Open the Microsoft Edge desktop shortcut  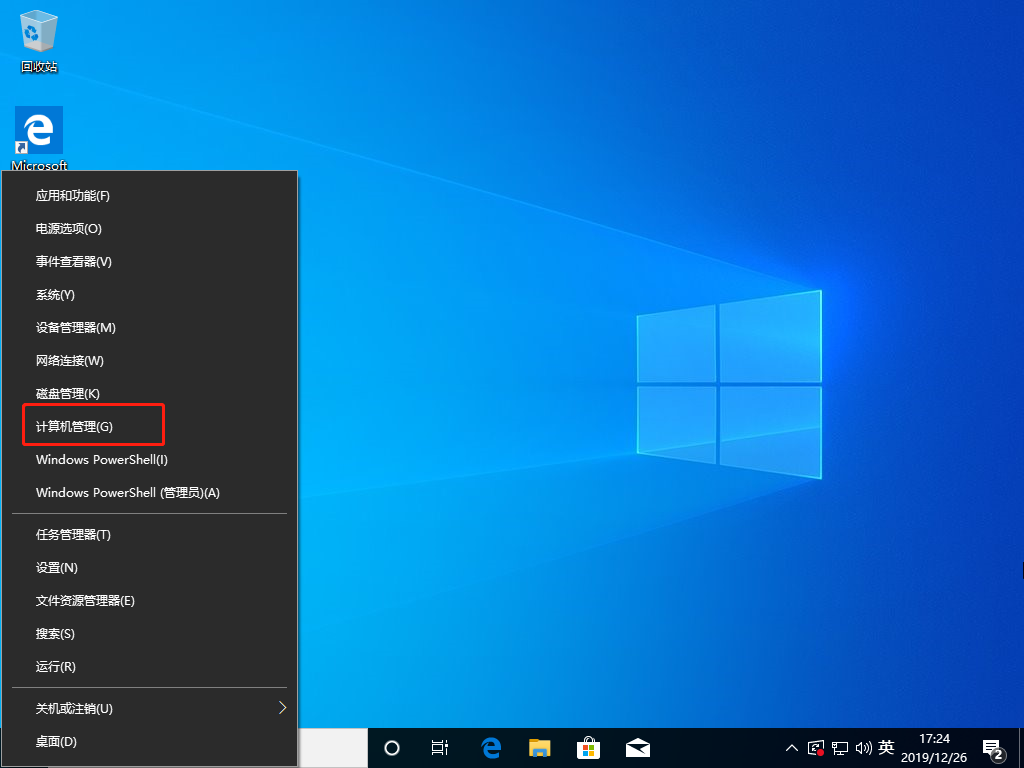pyautogui.click(x=38, y=132)
